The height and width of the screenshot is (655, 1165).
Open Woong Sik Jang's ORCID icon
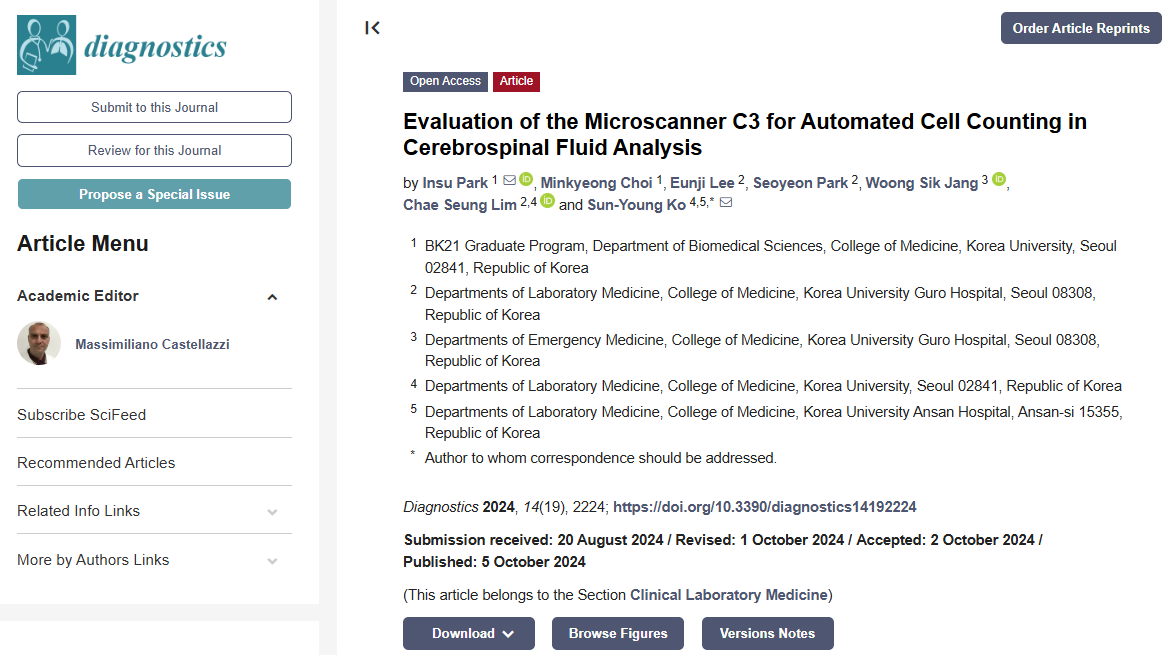tap(999, 179)
